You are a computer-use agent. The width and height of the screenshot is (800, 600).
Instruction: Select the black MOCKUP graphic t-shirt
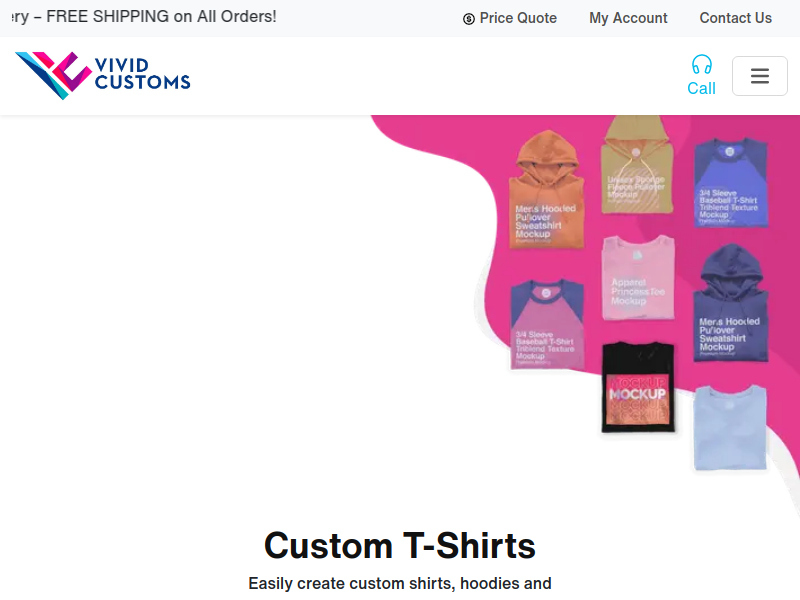[x=638, y=387]
